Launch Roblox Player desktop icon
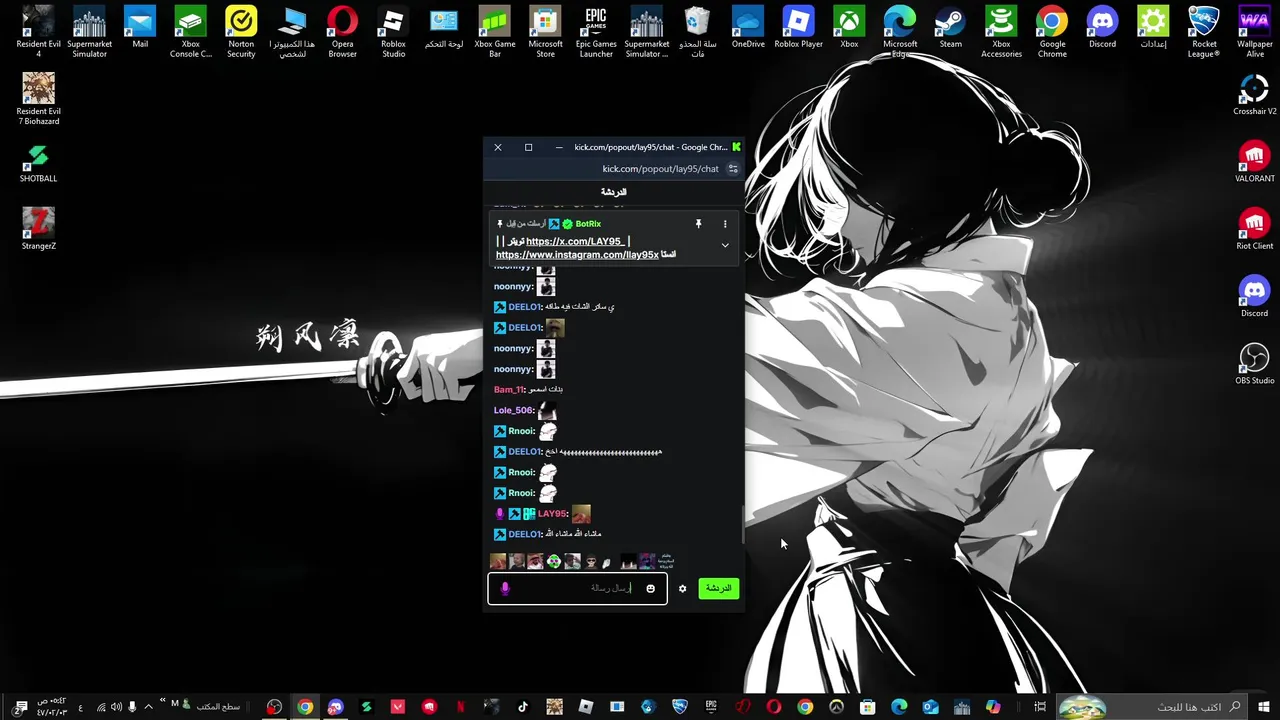The height and width of the screenshot is (720, 1280). click(798, 27)
